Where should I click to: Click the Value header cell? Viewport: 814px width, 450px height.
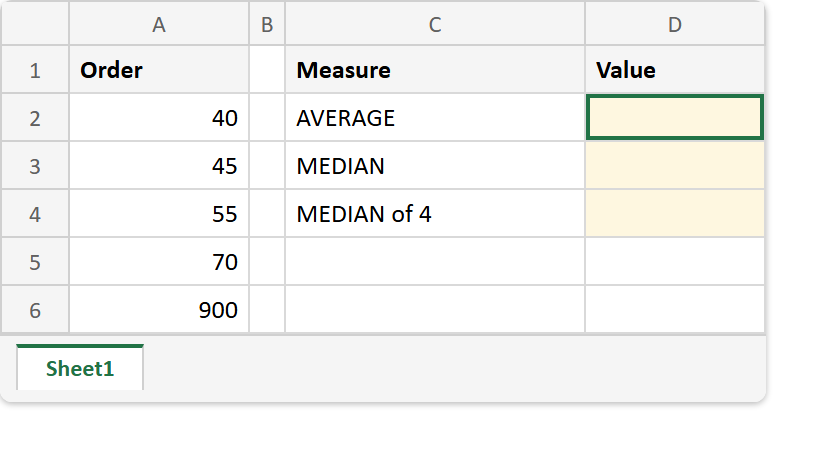(x=674, y=70)
